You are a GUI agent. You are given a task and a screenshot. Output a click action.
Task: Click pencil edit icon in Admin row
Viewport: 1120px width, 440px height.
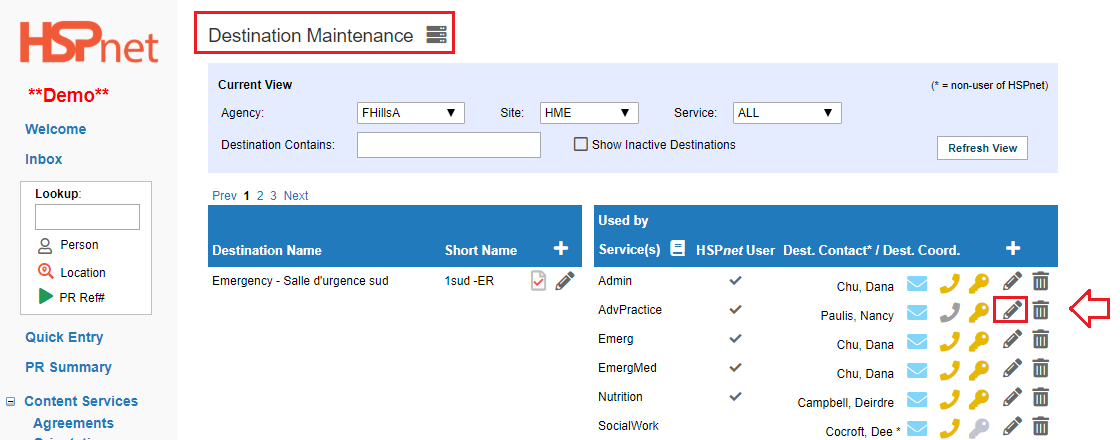tap(1011, 282)
